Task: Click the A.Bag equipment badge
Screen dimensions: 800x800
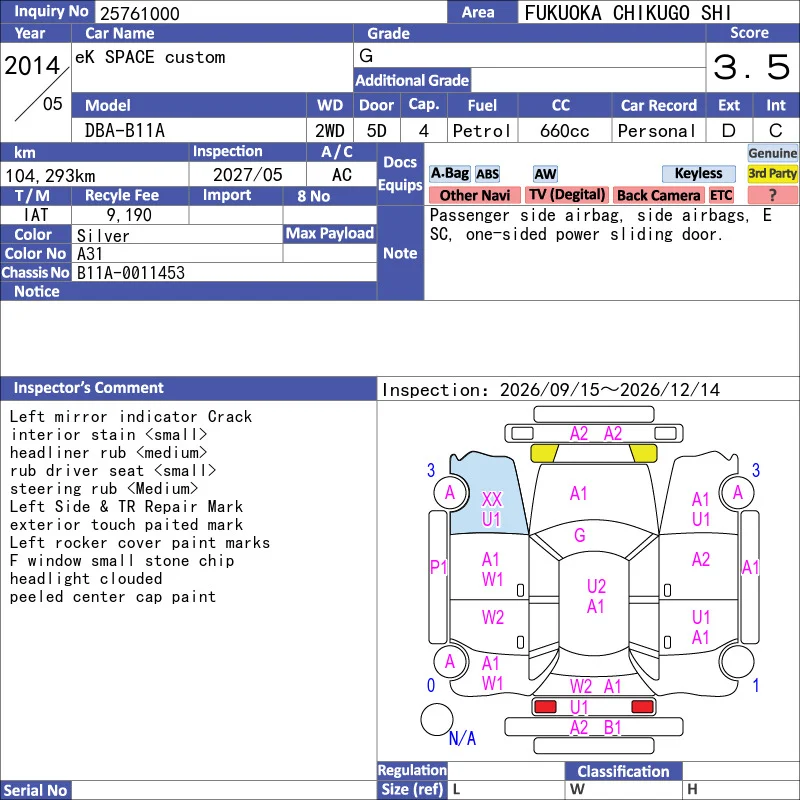Action: point(449,173)
